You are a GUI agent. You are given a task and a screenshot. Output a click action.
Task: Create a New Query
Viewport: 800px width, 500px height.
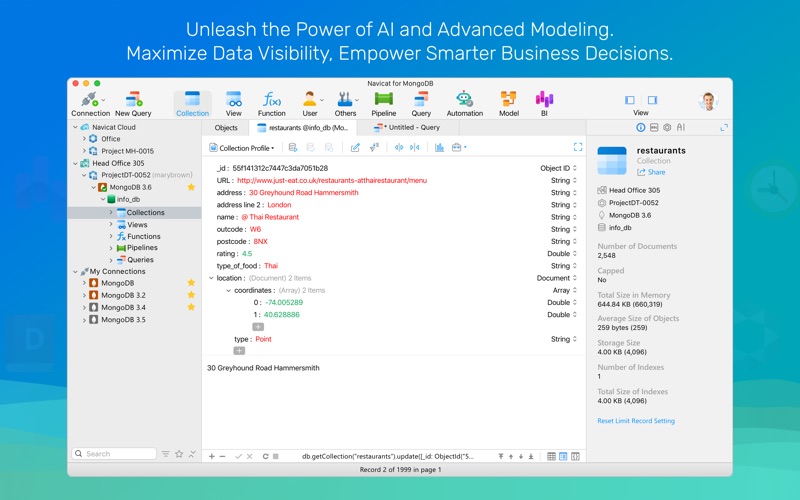point(133,104)
